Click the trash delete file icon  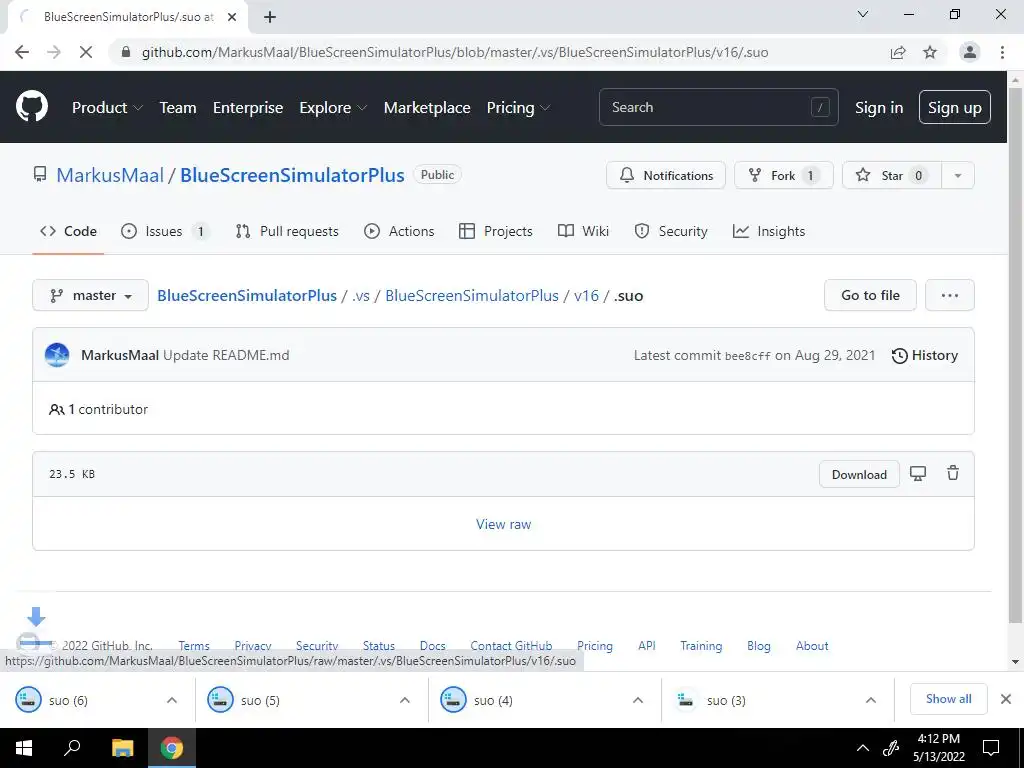pos(953,473)
